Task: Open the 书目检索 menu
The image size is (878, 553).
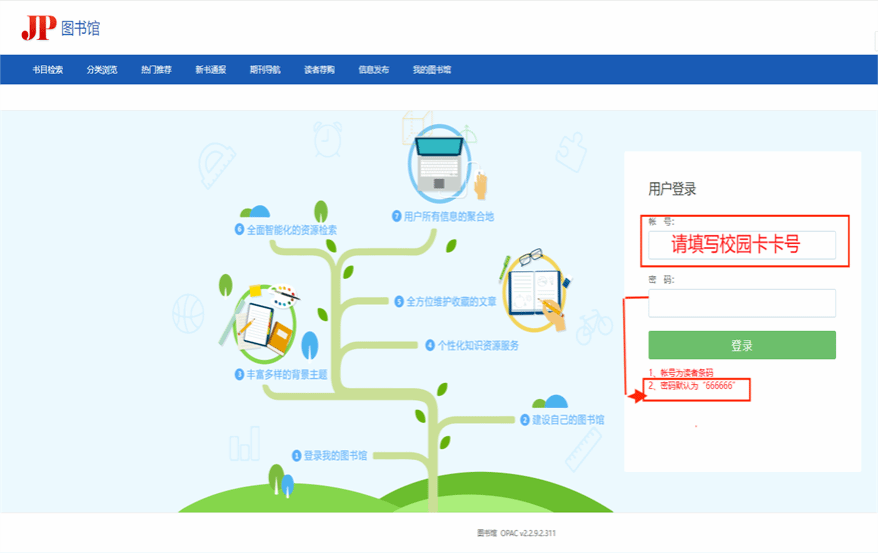Action: (47, 70)
